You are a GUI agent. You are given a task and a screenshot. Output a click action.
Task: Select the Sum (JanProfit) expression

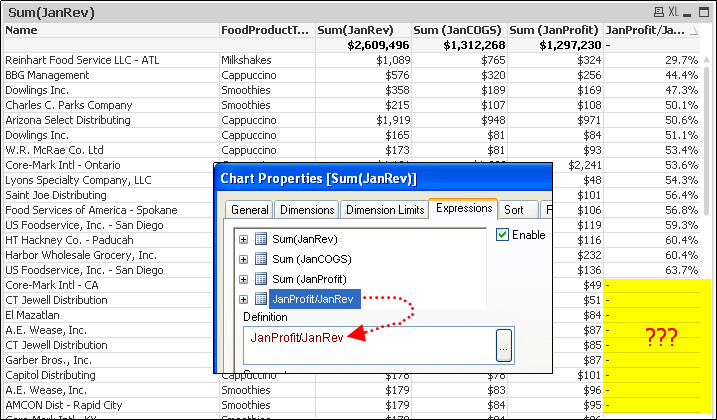click(309, 278)
